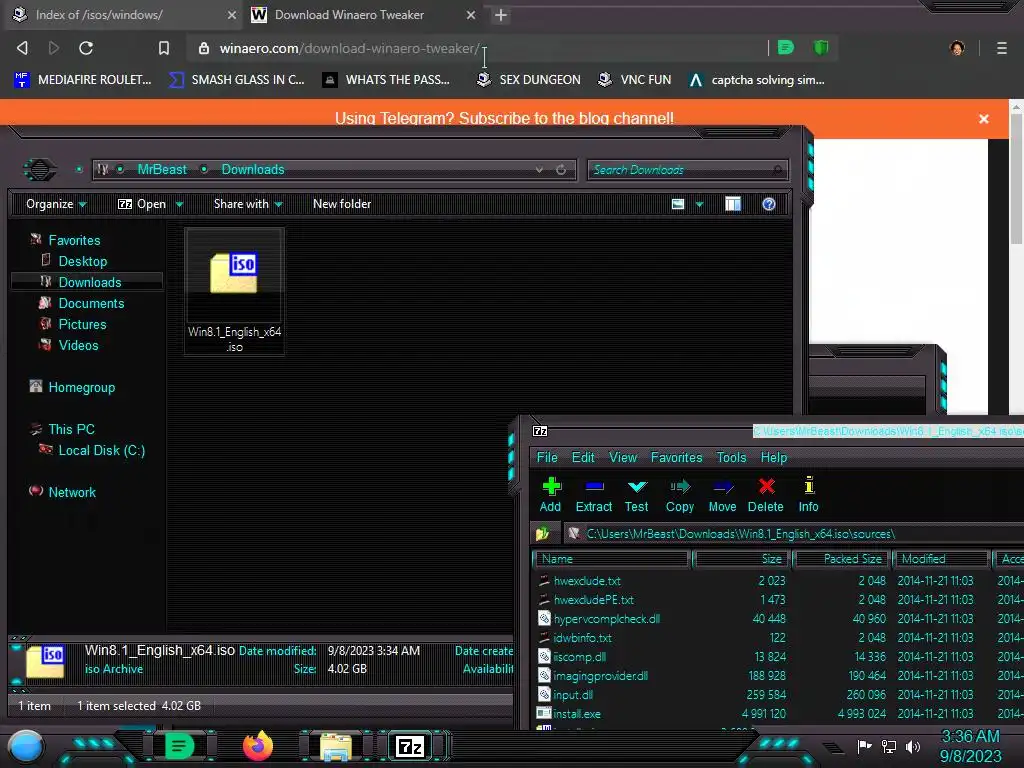The image size is (1024, 768).
Task: Select input.dll in 7-Zip list
Action: point(573,695)
